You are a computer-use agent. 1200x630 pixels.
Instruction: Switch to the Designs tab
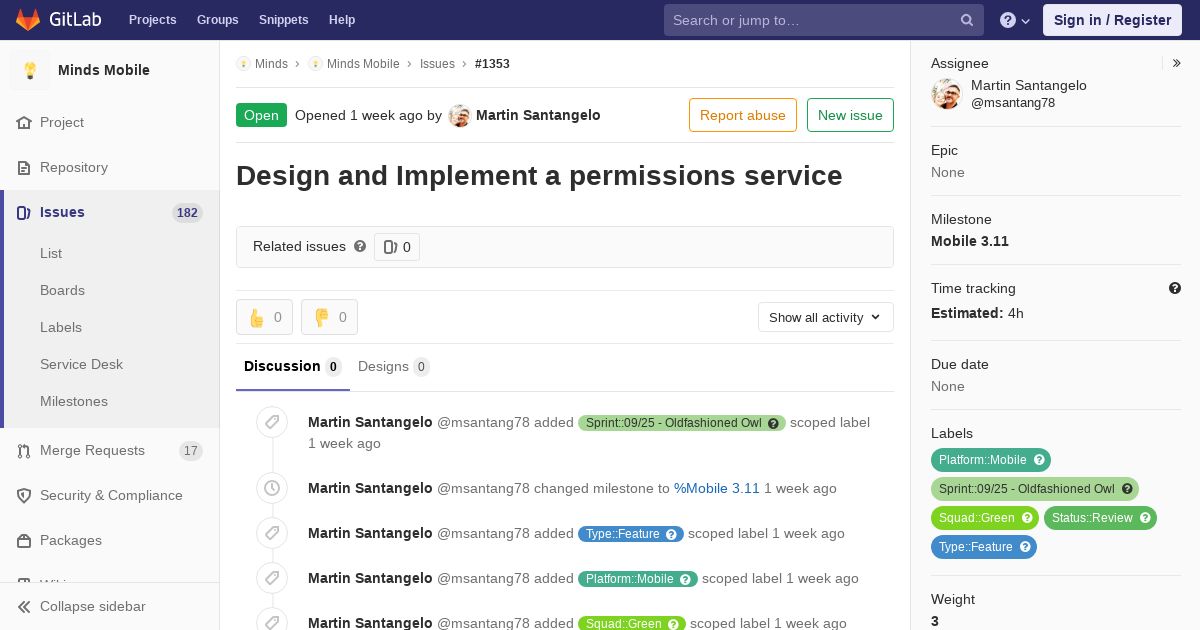pyautogui.click(x=394, y=366)
